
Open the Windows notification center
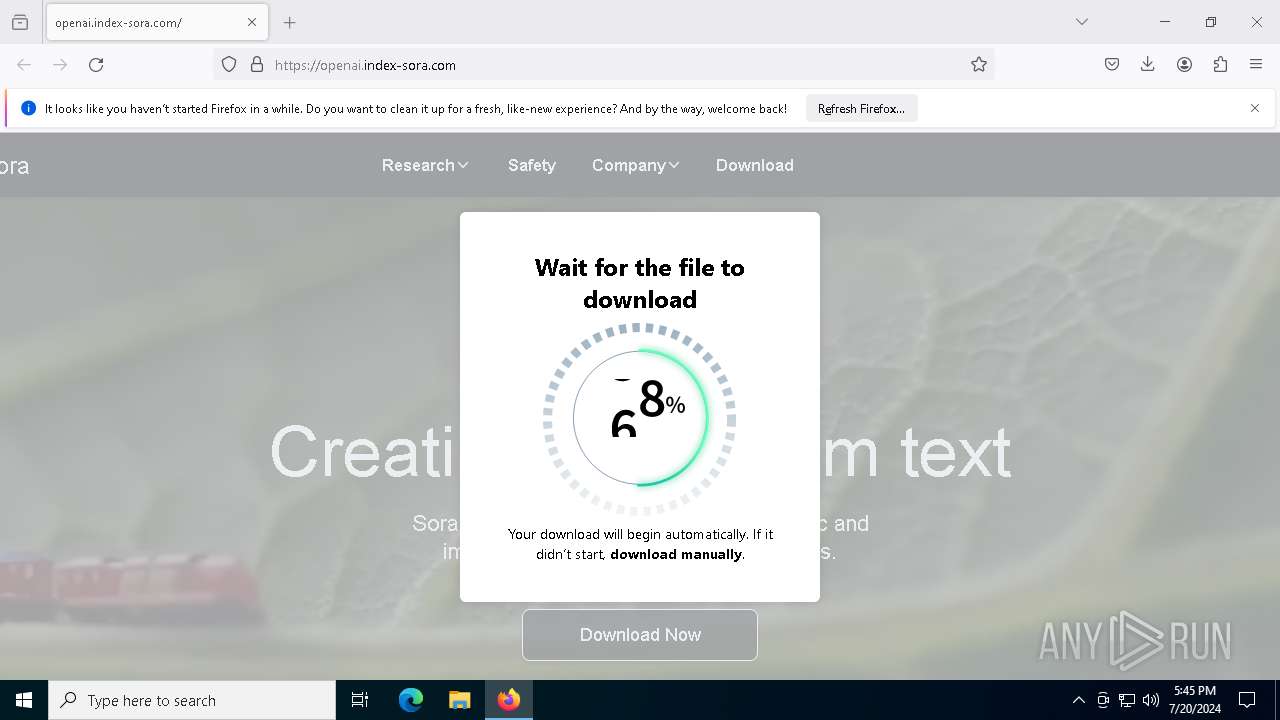[x=1247, y=700]
